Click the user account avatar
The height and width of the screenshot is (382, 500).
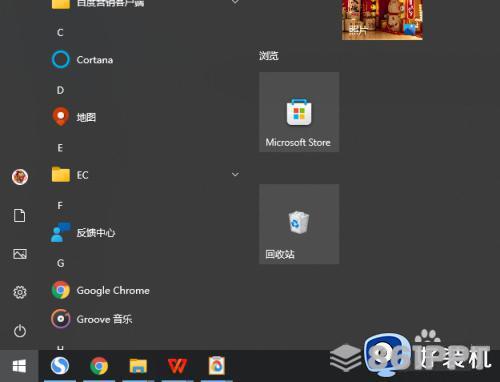20,177
